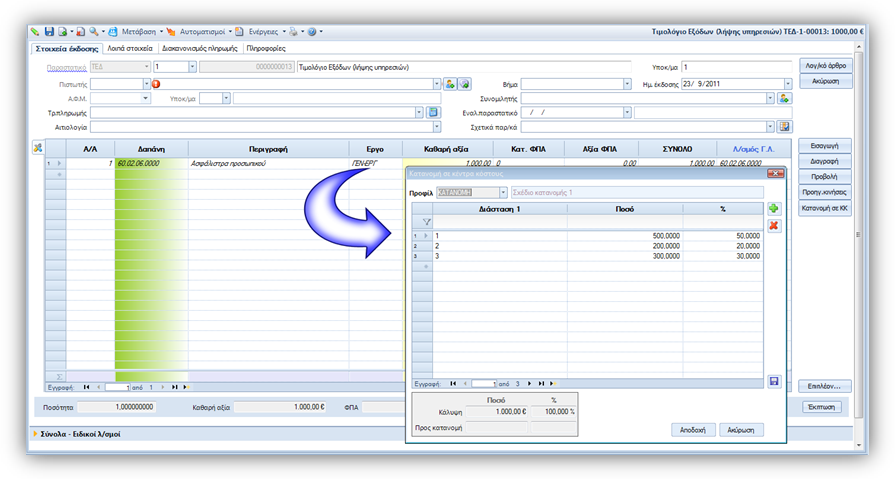Viewport: 895px width, 479px height.
Task: Click the Λογ/κό άρθρο button
Action: tap(825, 66)
